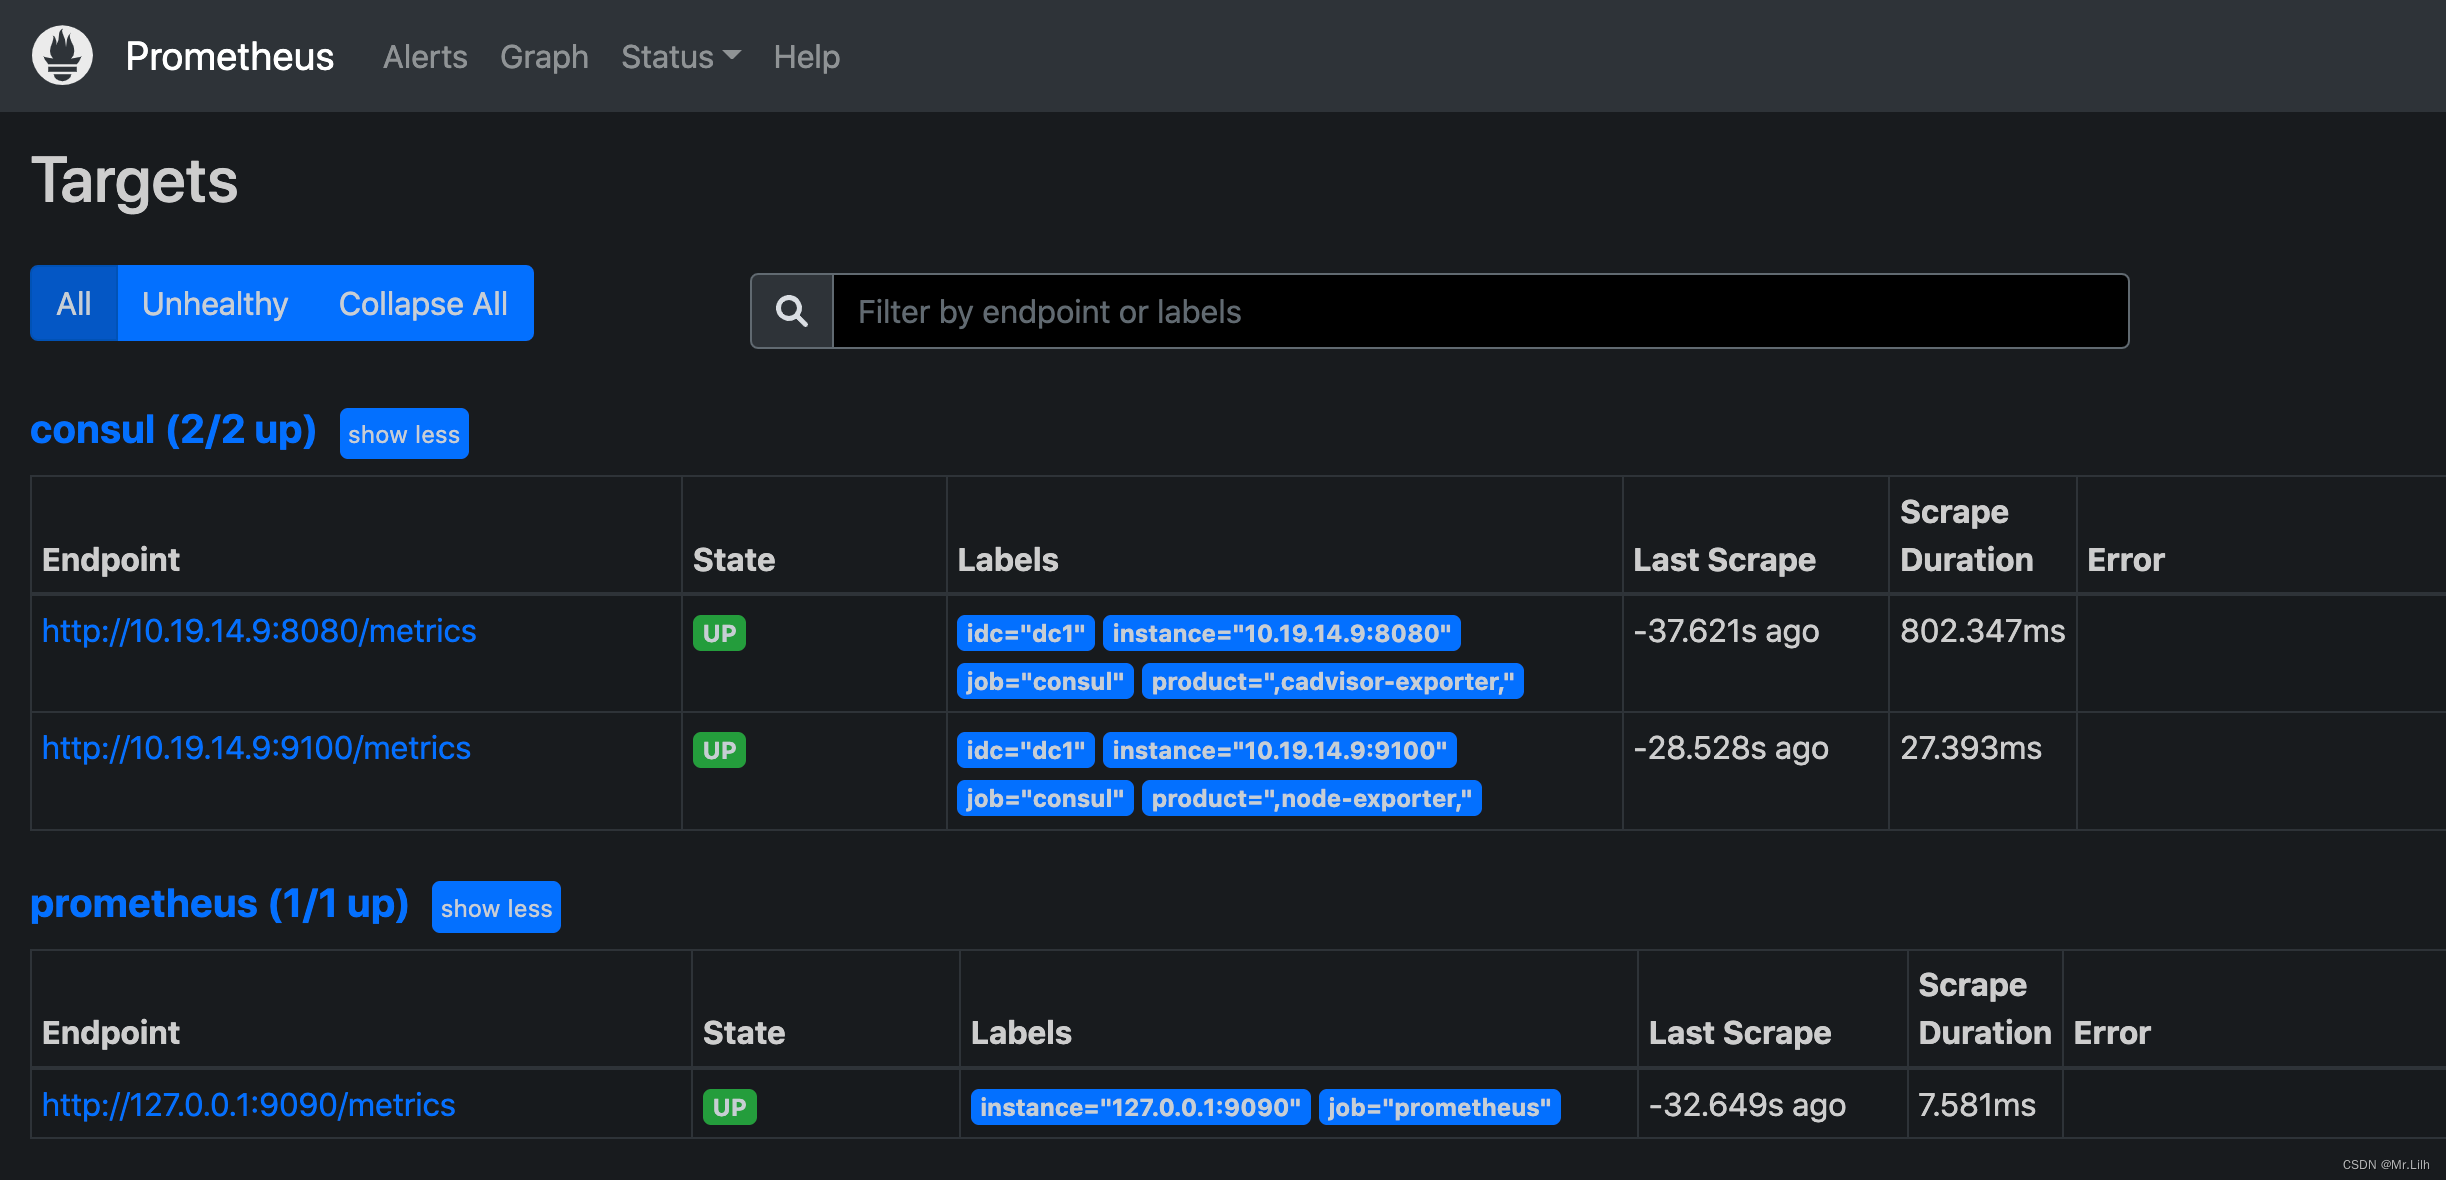
Task: Collapse prometheus group with show less
Action: click(496, 908)
